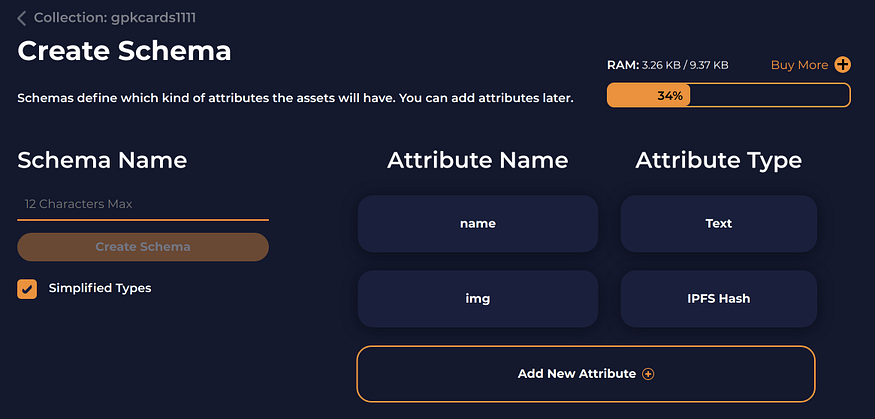
Task: Click the orange plus icon beside Buy More
Action: 843,65
